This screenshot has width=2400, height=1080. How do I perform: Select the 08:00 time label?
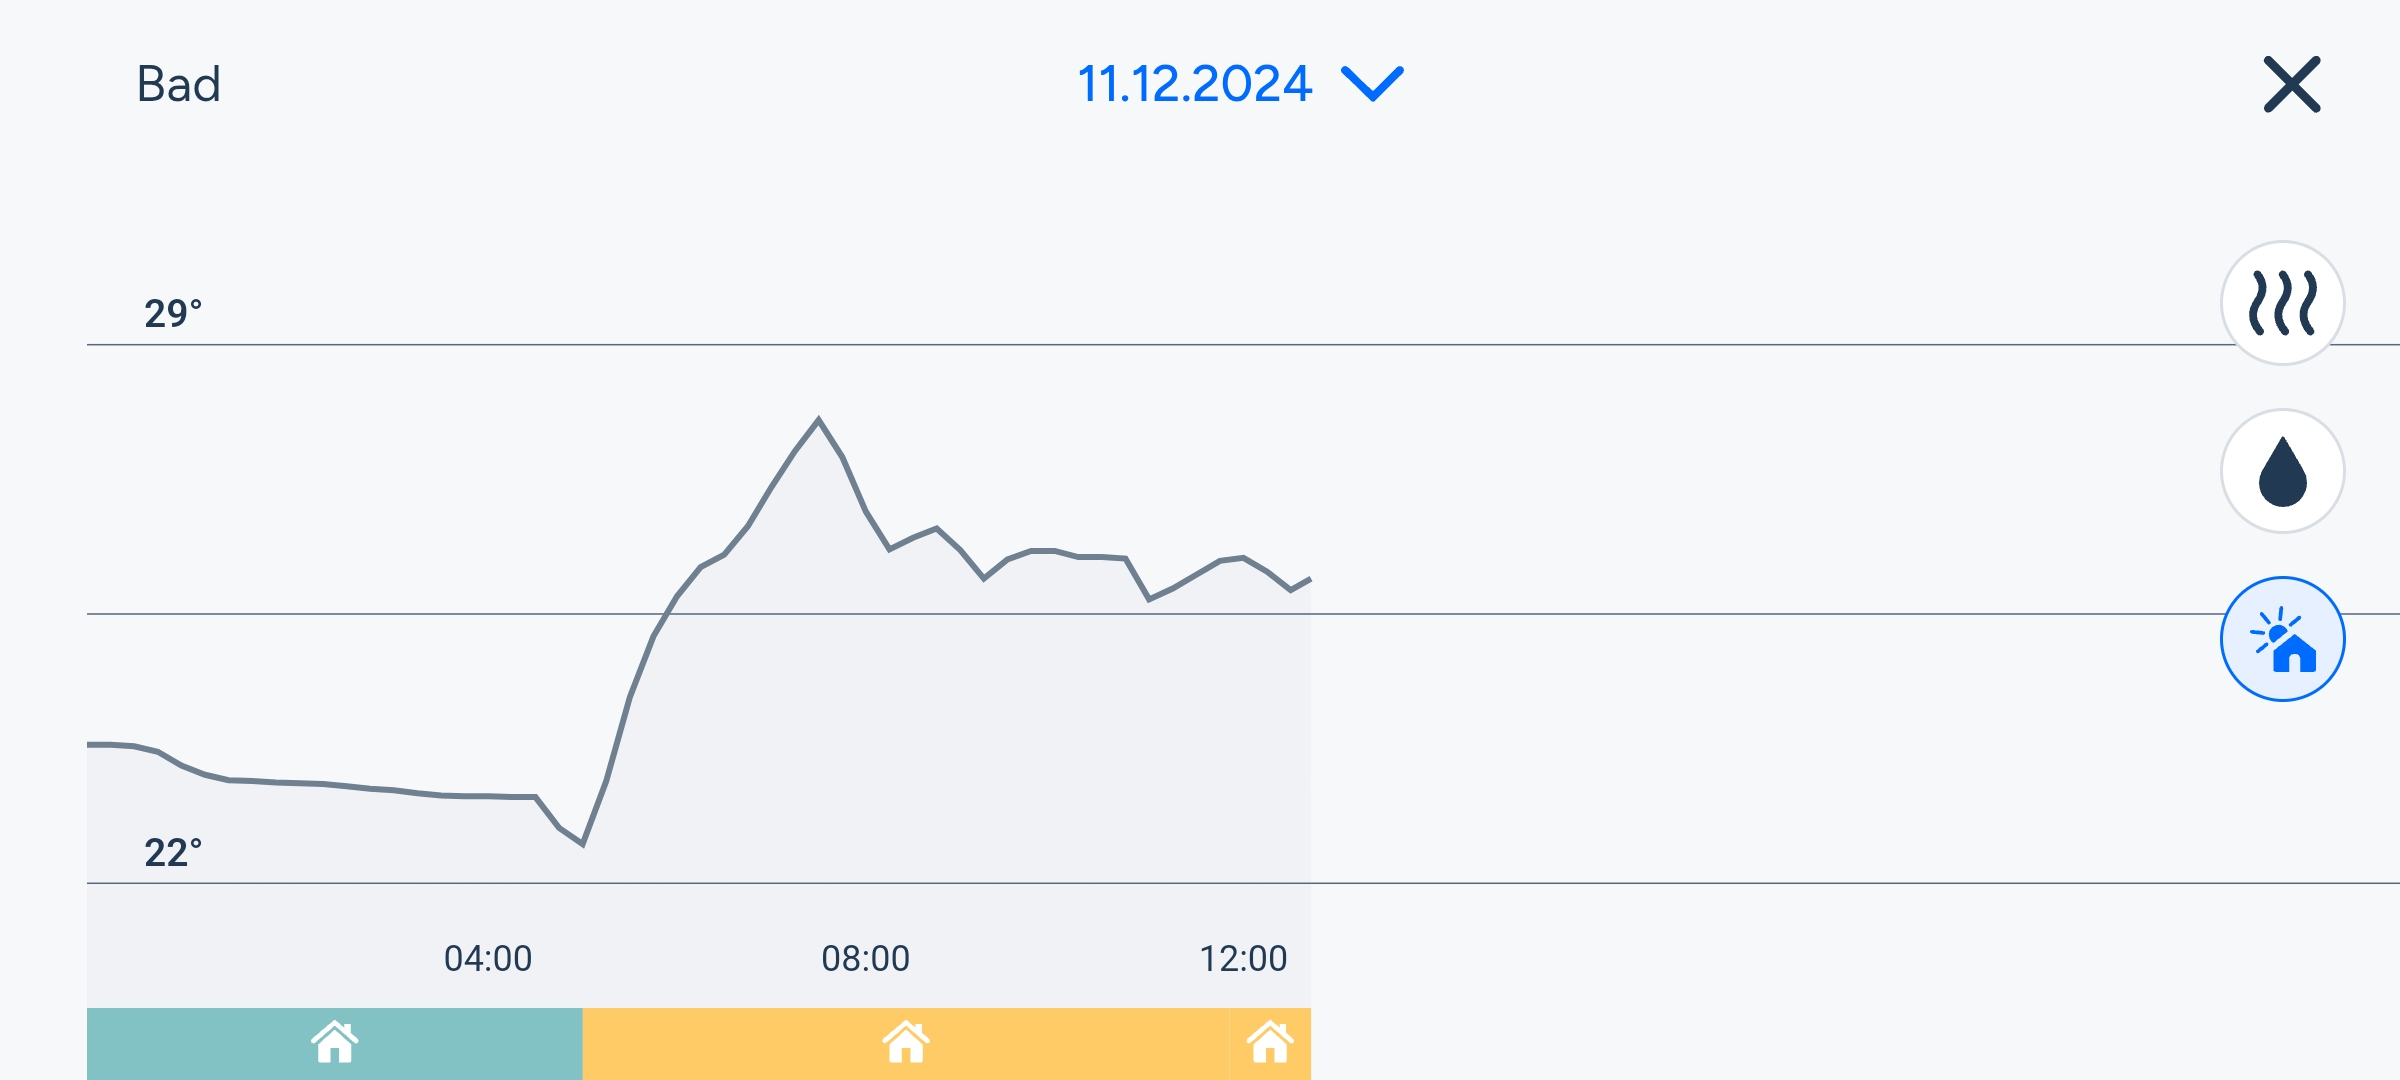tap(865, 958)
